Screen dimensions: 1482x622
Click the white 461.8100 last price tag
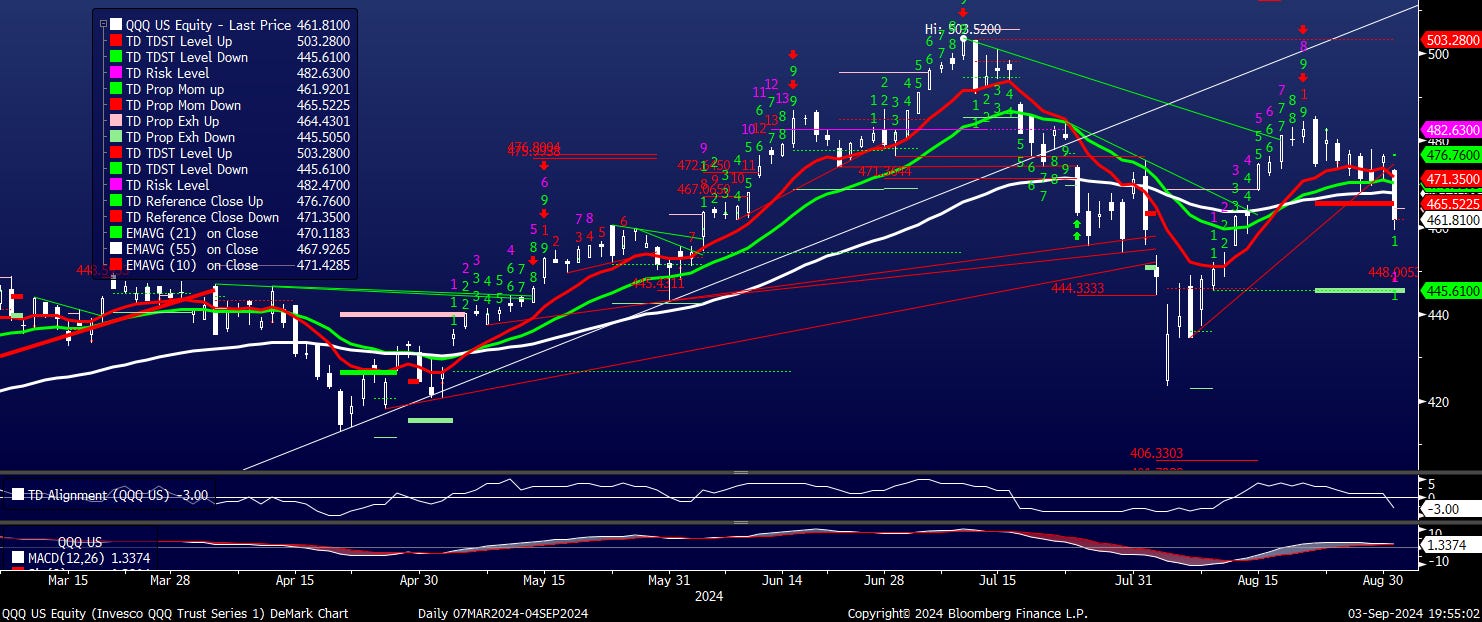[x=1452, y=219]
